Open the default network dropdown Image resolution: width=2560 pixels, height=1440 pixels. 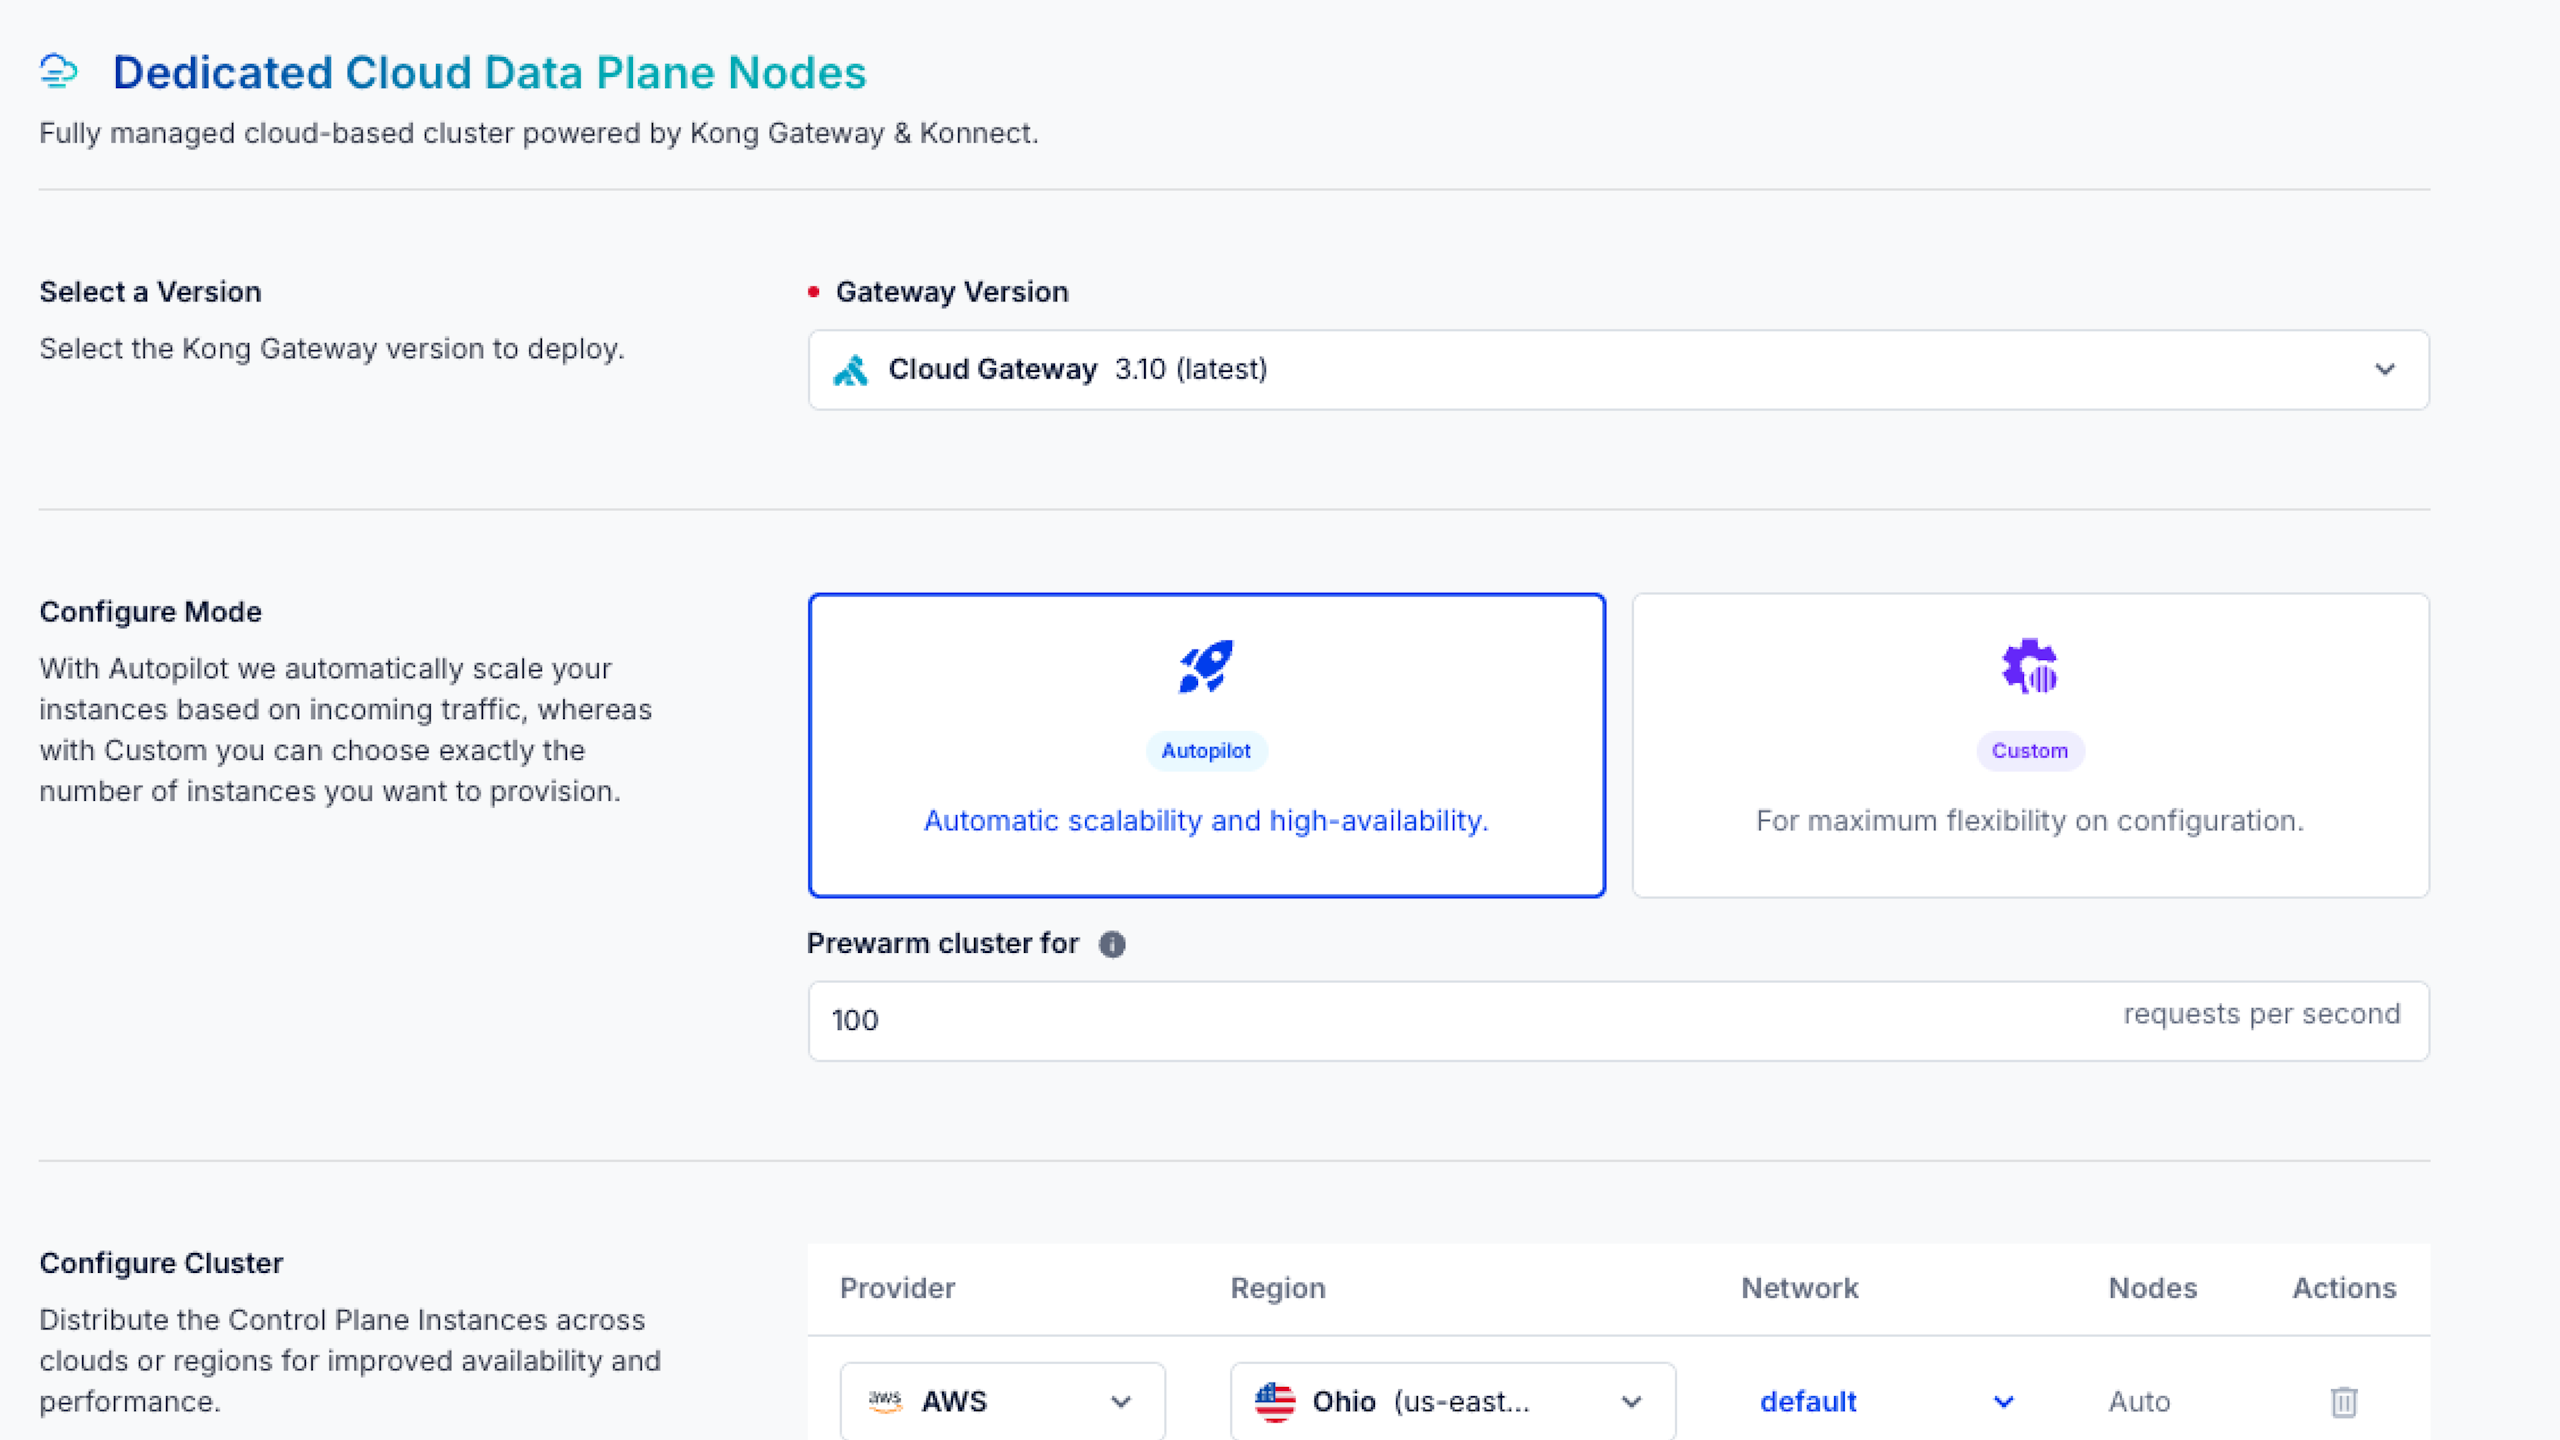[2003, 1401]
